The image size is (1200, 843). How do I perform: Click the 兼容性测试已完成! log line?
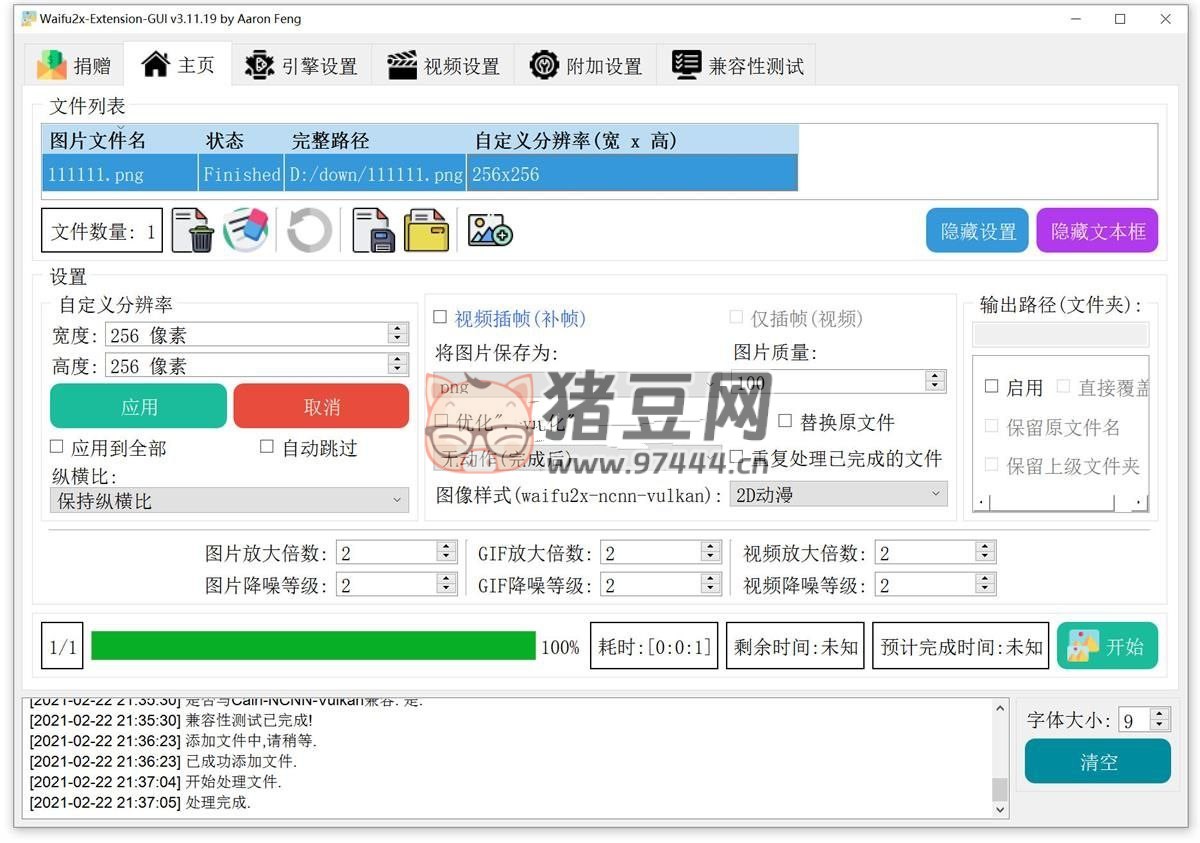coord(170,720)
